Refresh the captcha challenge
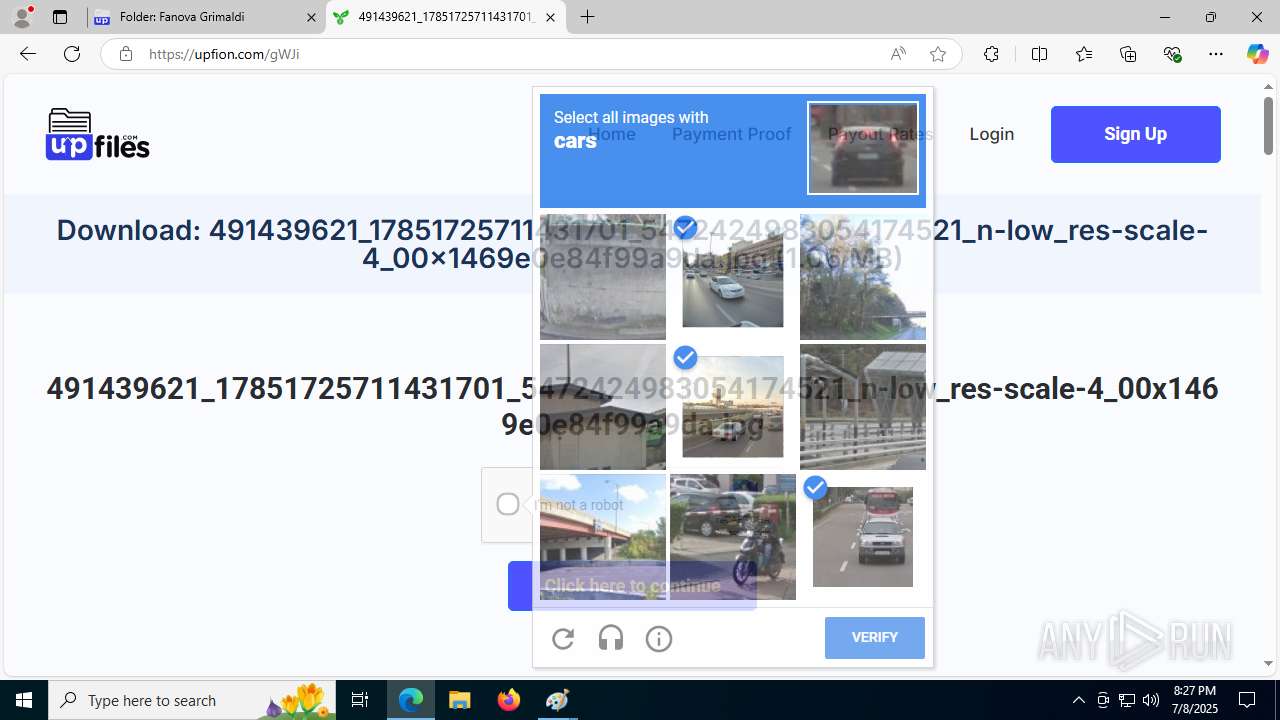Screen dimensions: 1280x720 point(563,638)
